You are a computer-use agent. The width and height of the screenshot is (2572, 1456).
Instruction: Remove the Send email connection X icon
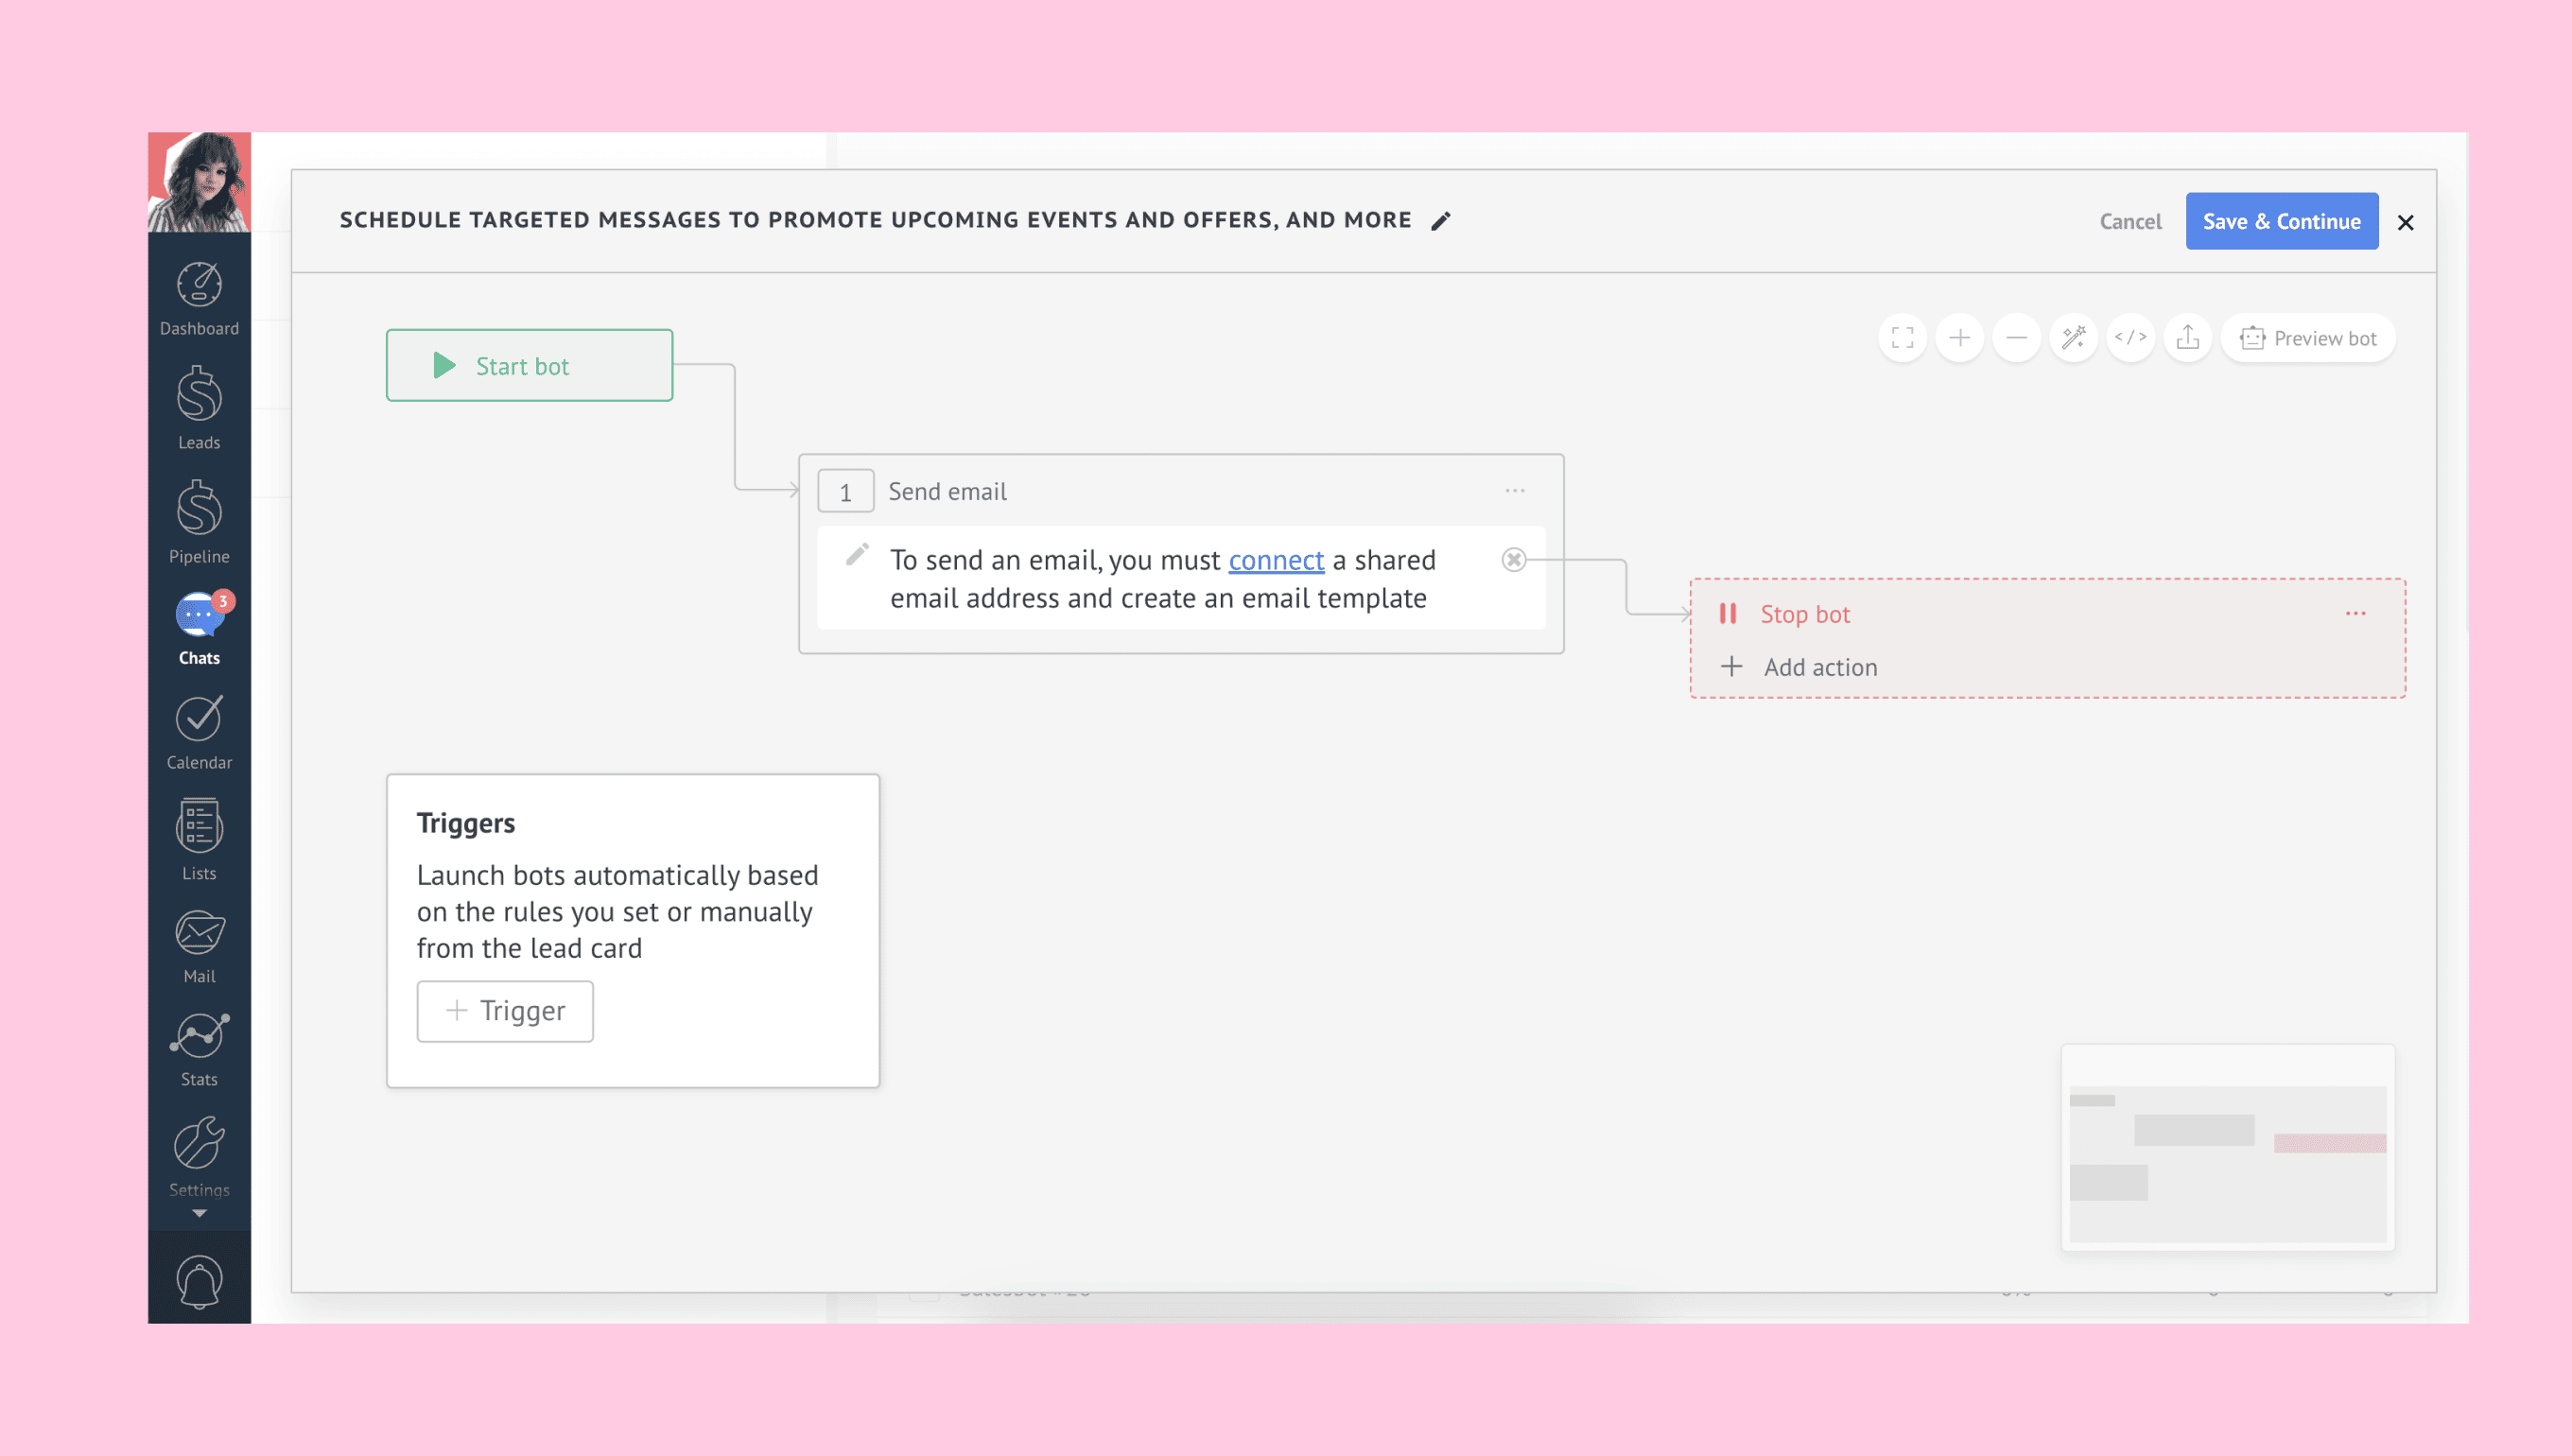coord(1513,560)
